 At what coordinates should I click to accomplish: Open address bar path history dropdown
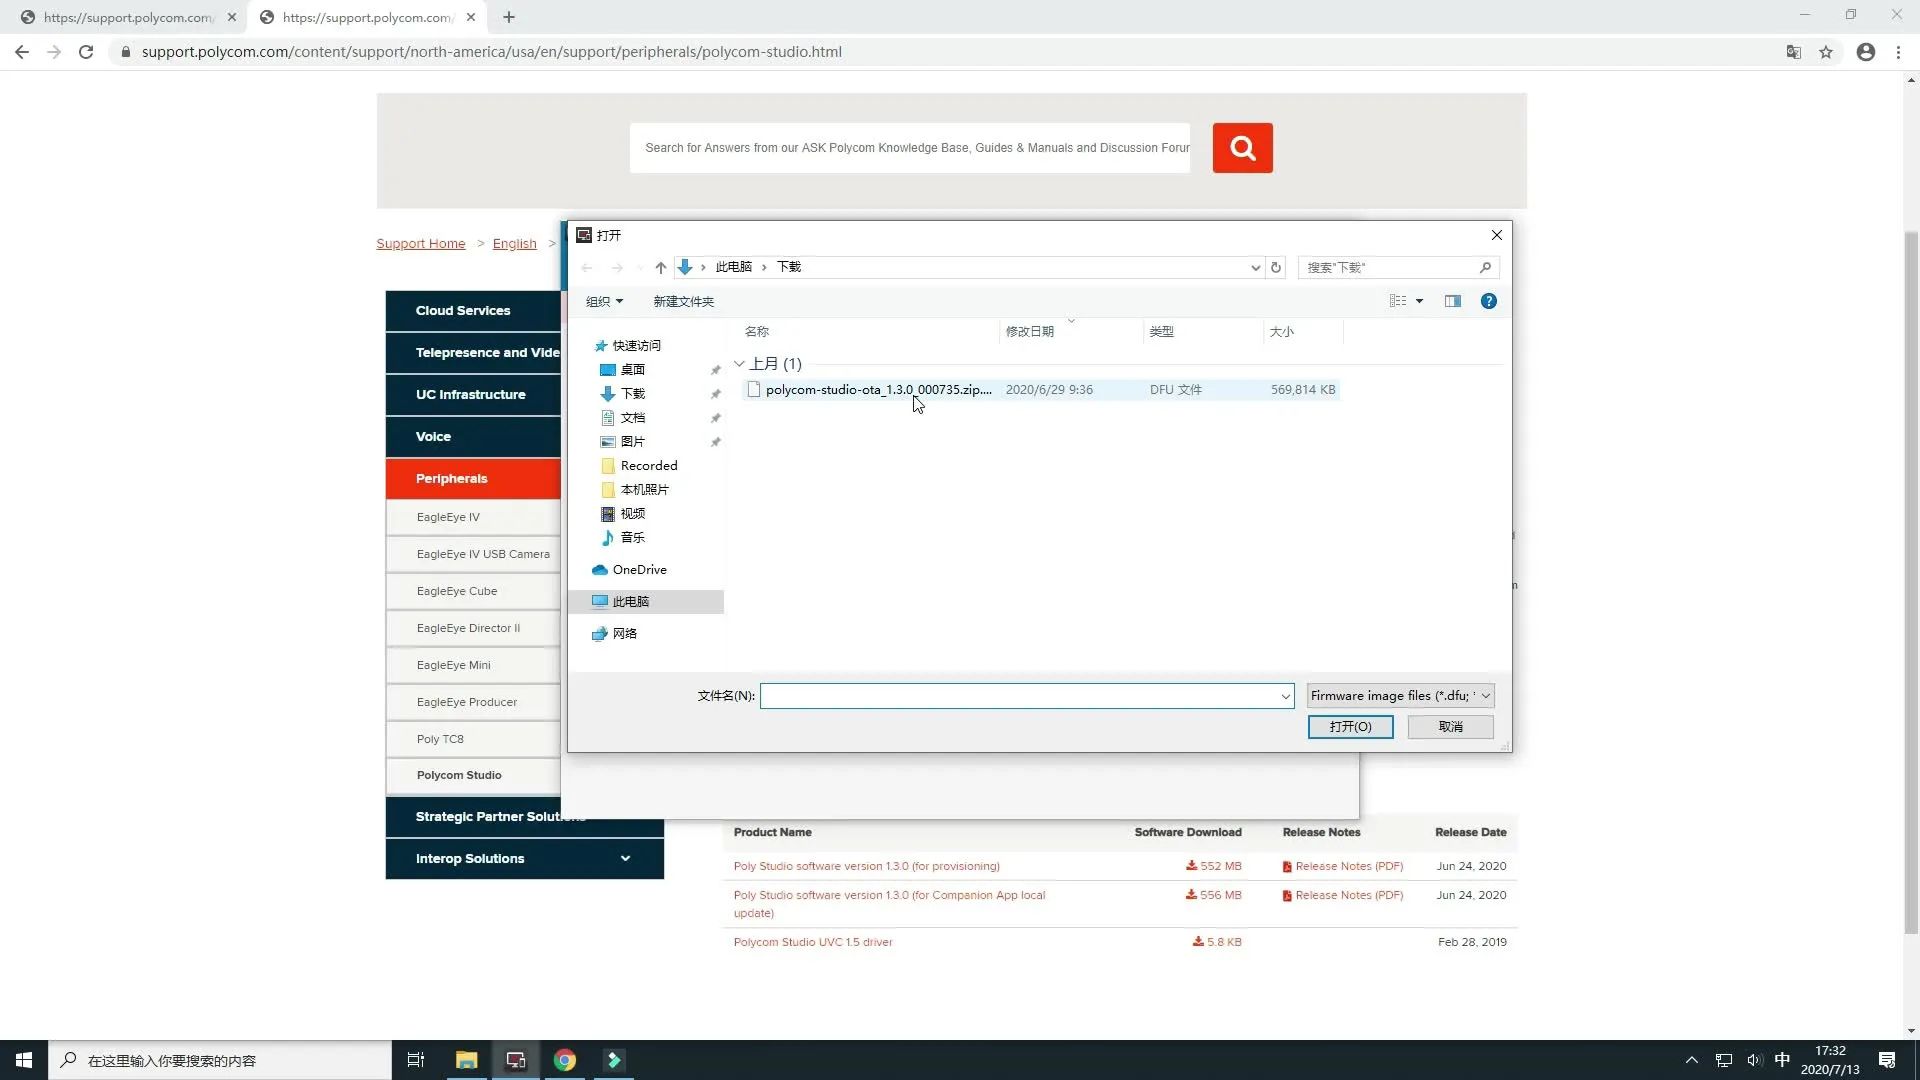click(1255, 267)
